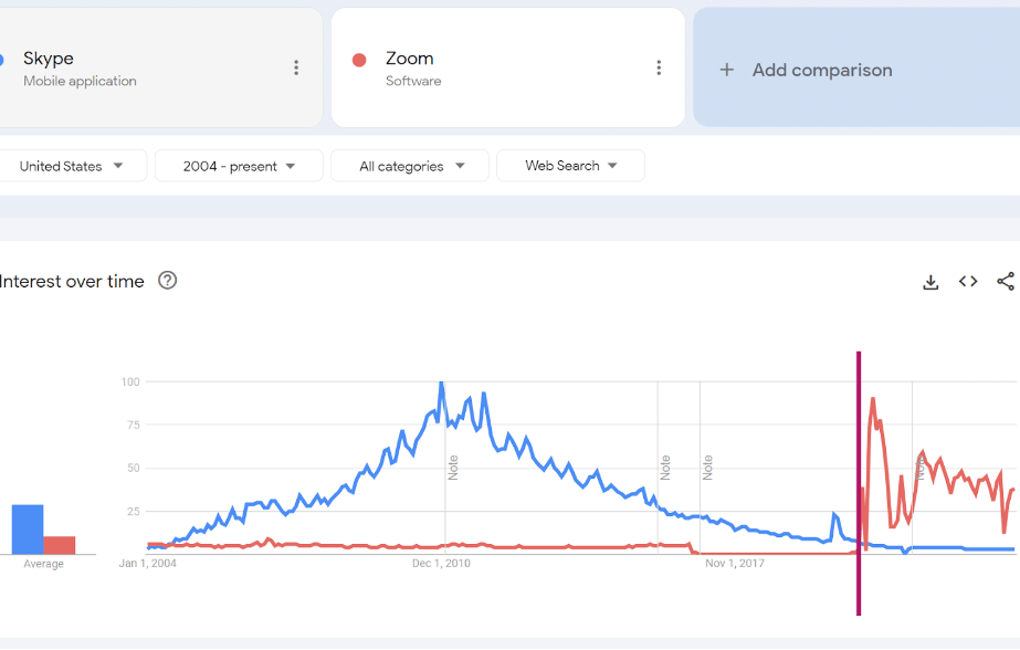Image resolution: width=1020 pixels, height=650 pixels.
Task: Click the red Zoom average bar
Action: click(x=59, y=545)
